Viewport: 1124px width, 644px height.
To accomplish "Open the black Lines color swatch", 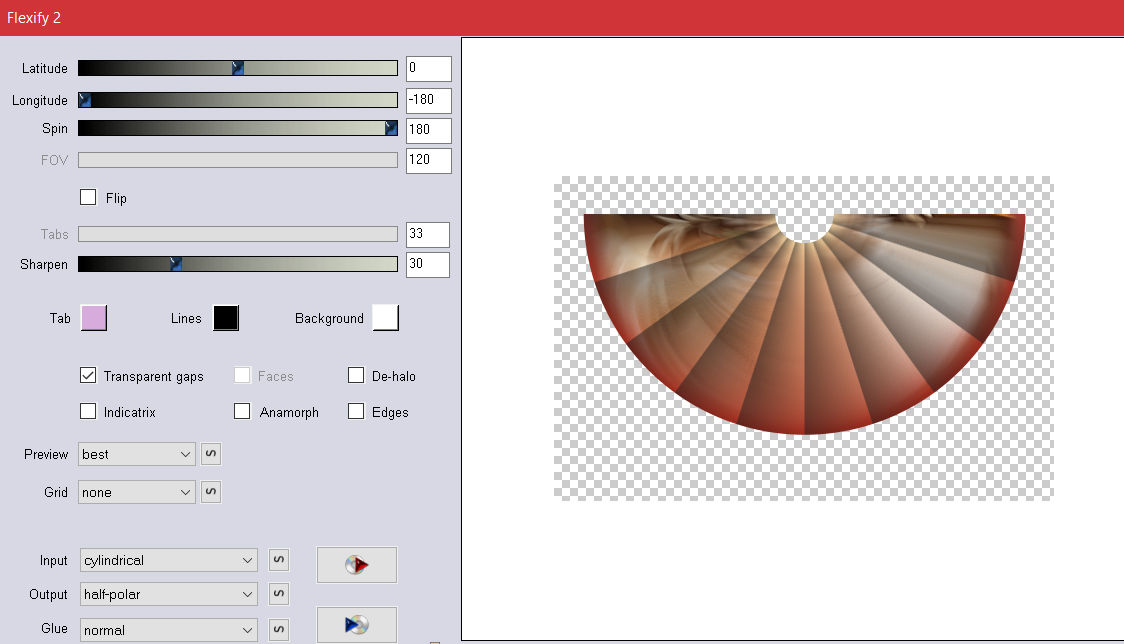I will 226,318.
